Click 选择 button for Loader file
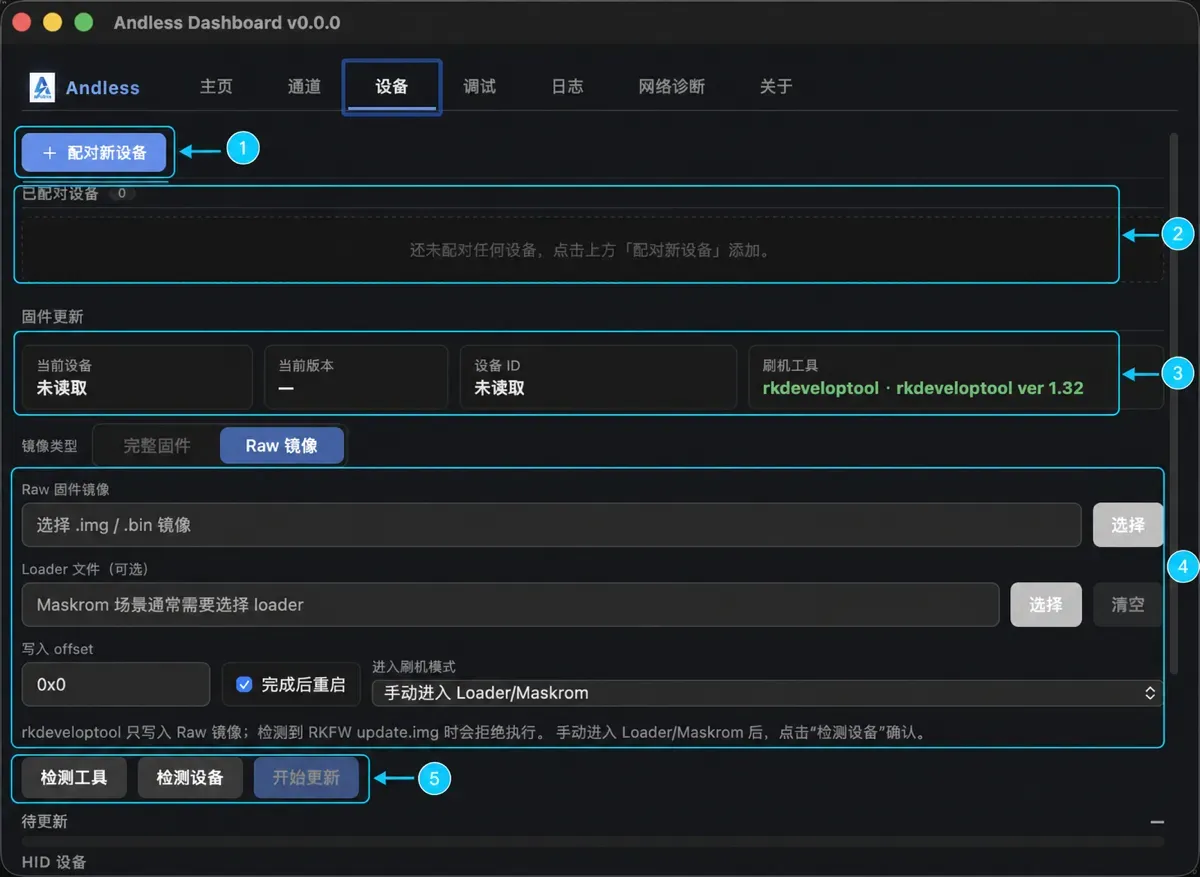1200x877 pixels. [x=1045, y=605]
